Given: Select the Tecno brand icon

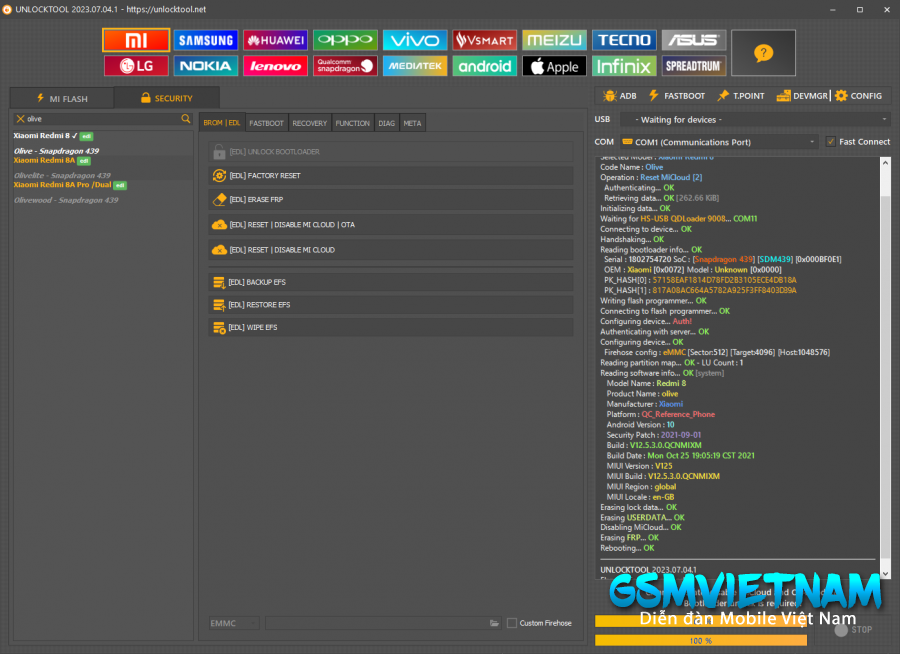Looking at the screenshot, I should coord(624,40).
